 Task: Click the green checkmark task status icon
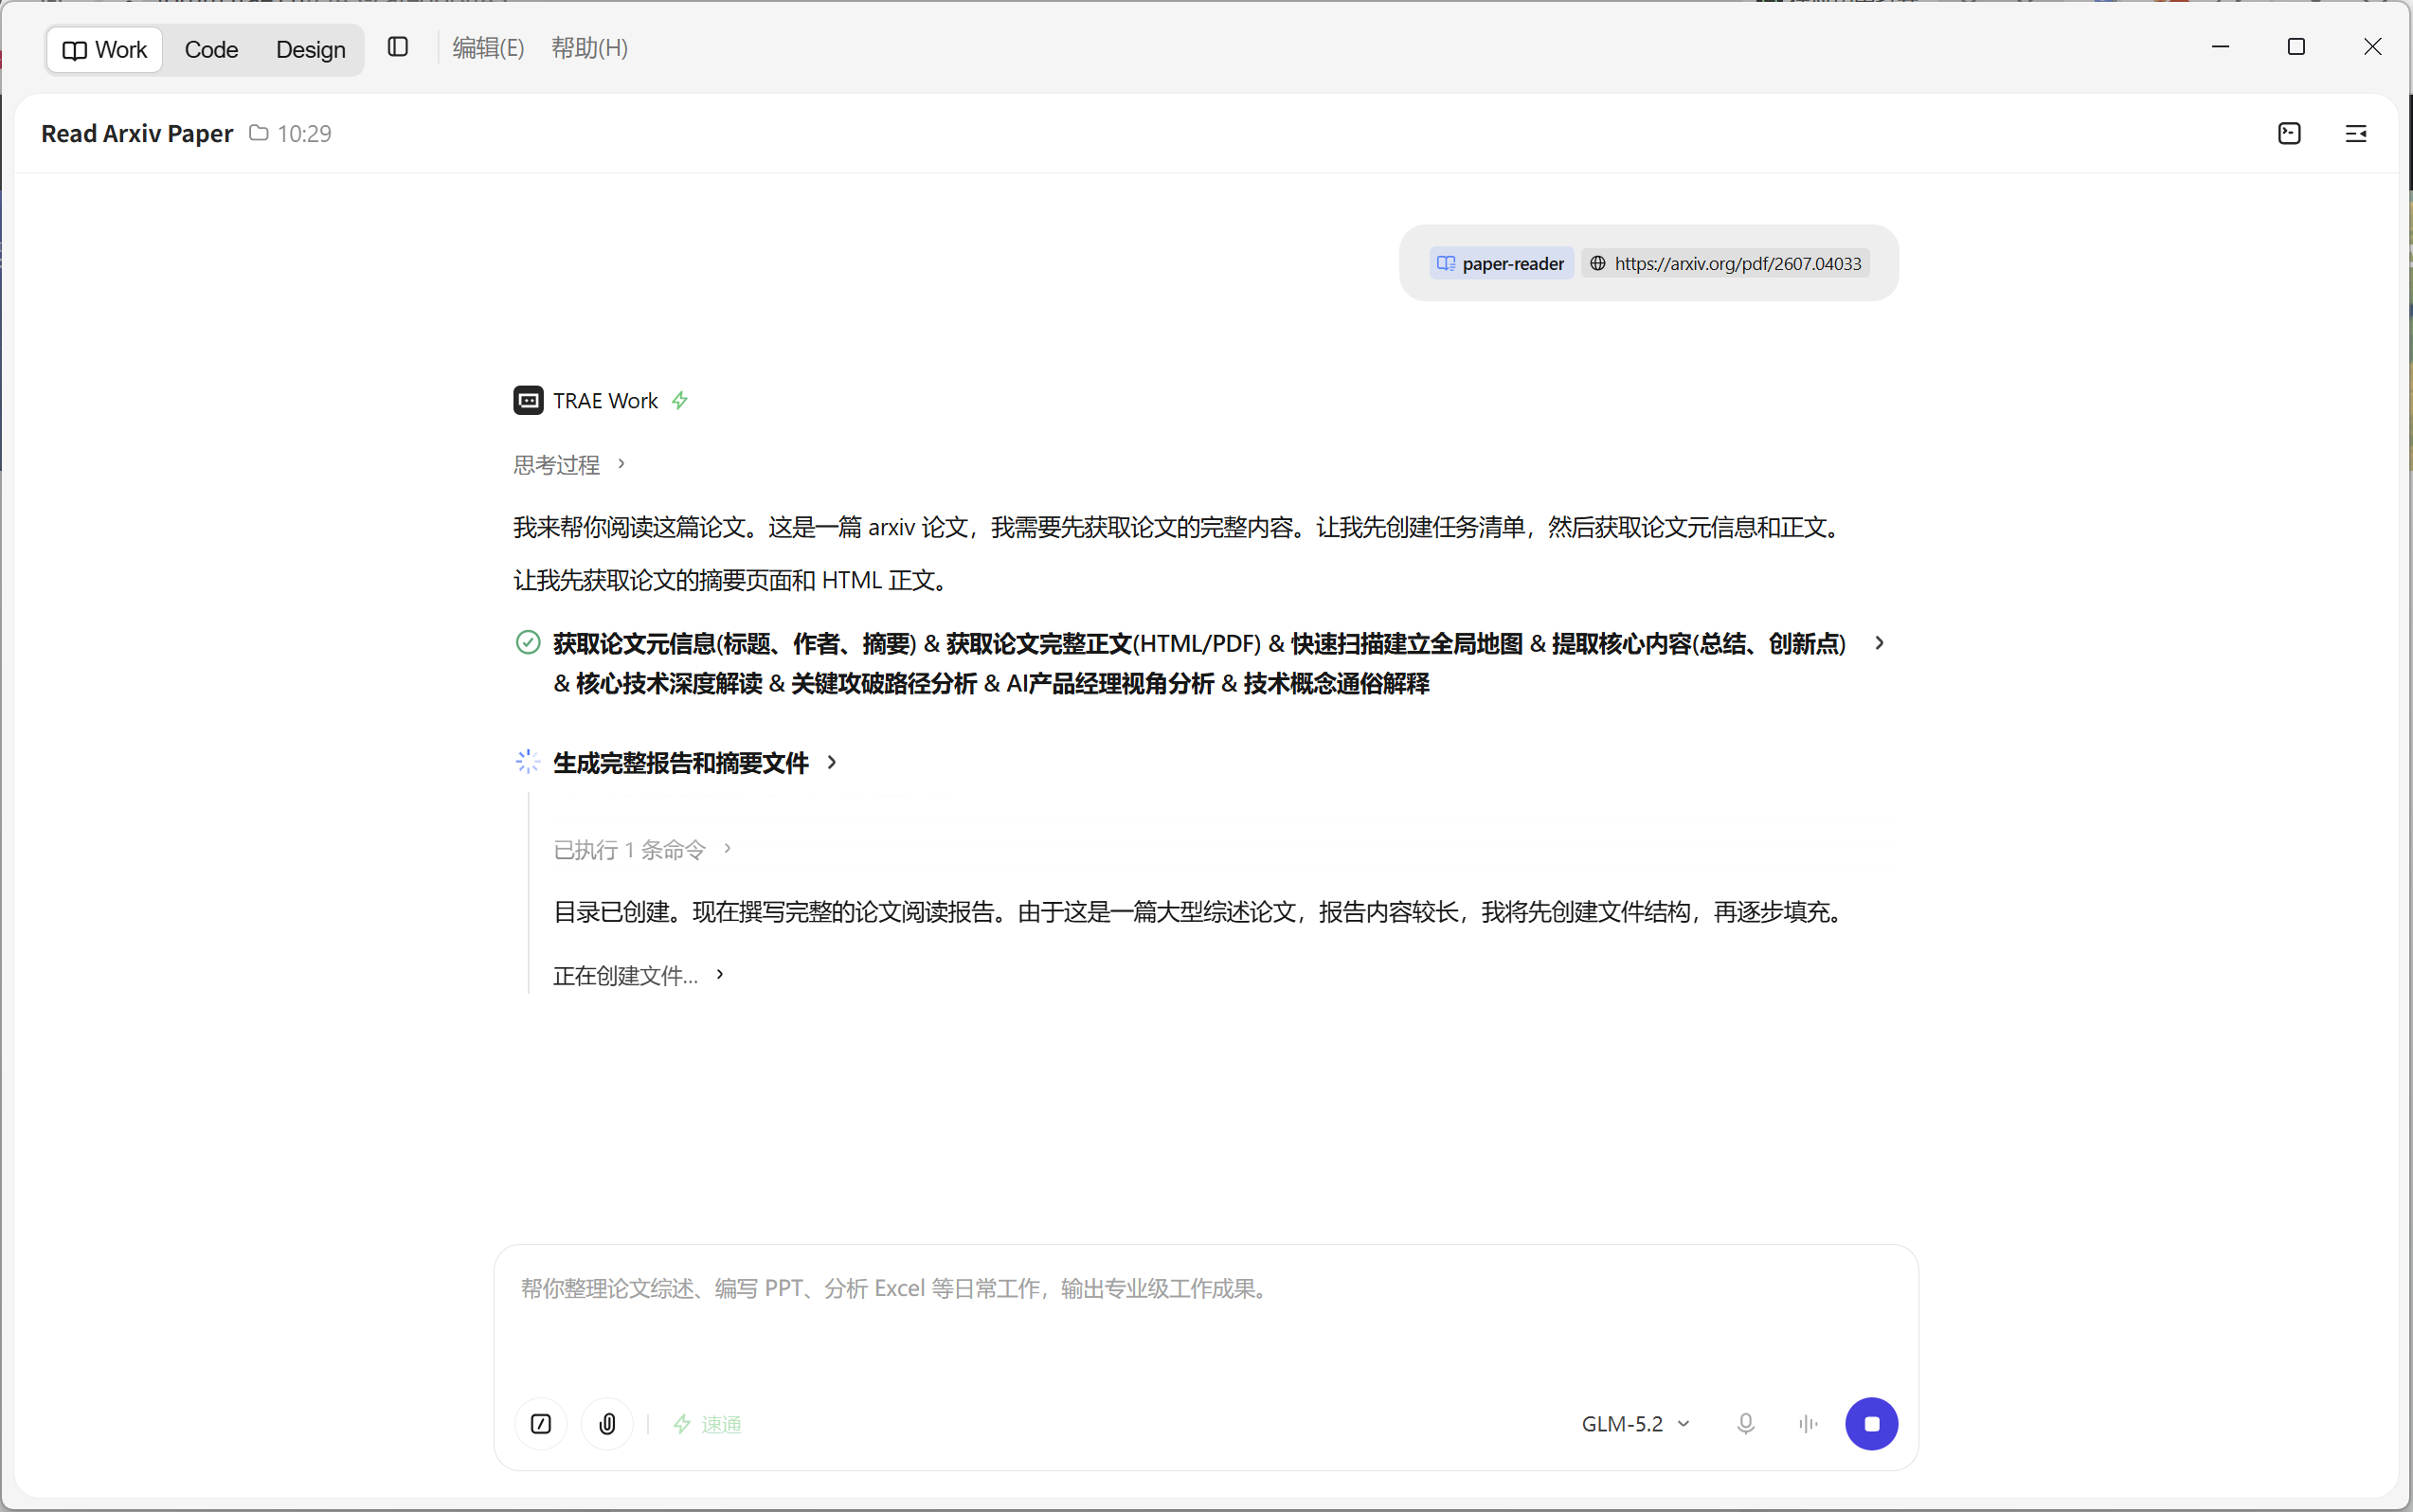528,642
